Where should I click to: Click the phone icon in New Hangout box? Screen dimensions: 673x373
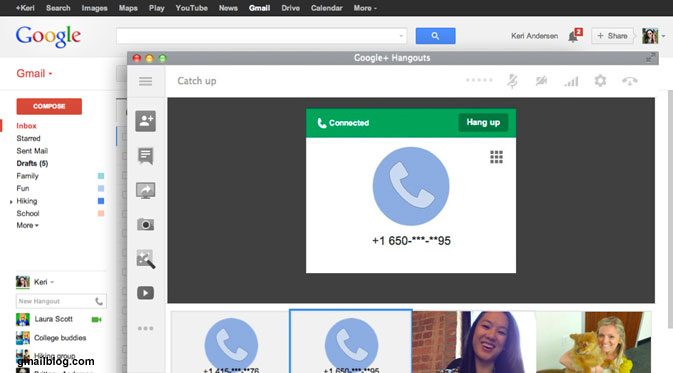[99, 301]
